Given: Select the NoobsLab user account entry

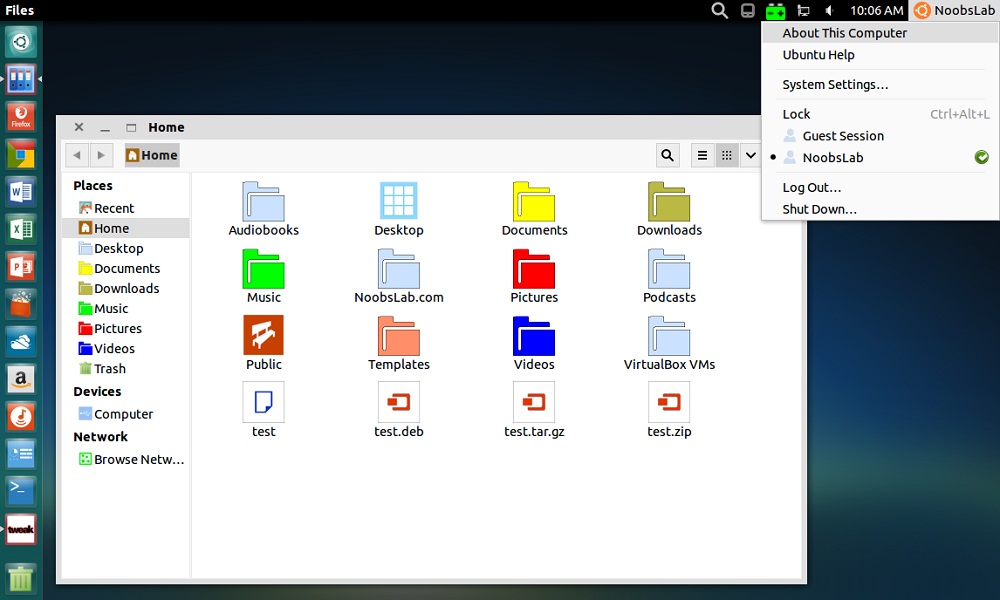Looking at the screenshot, I should 880,157.
